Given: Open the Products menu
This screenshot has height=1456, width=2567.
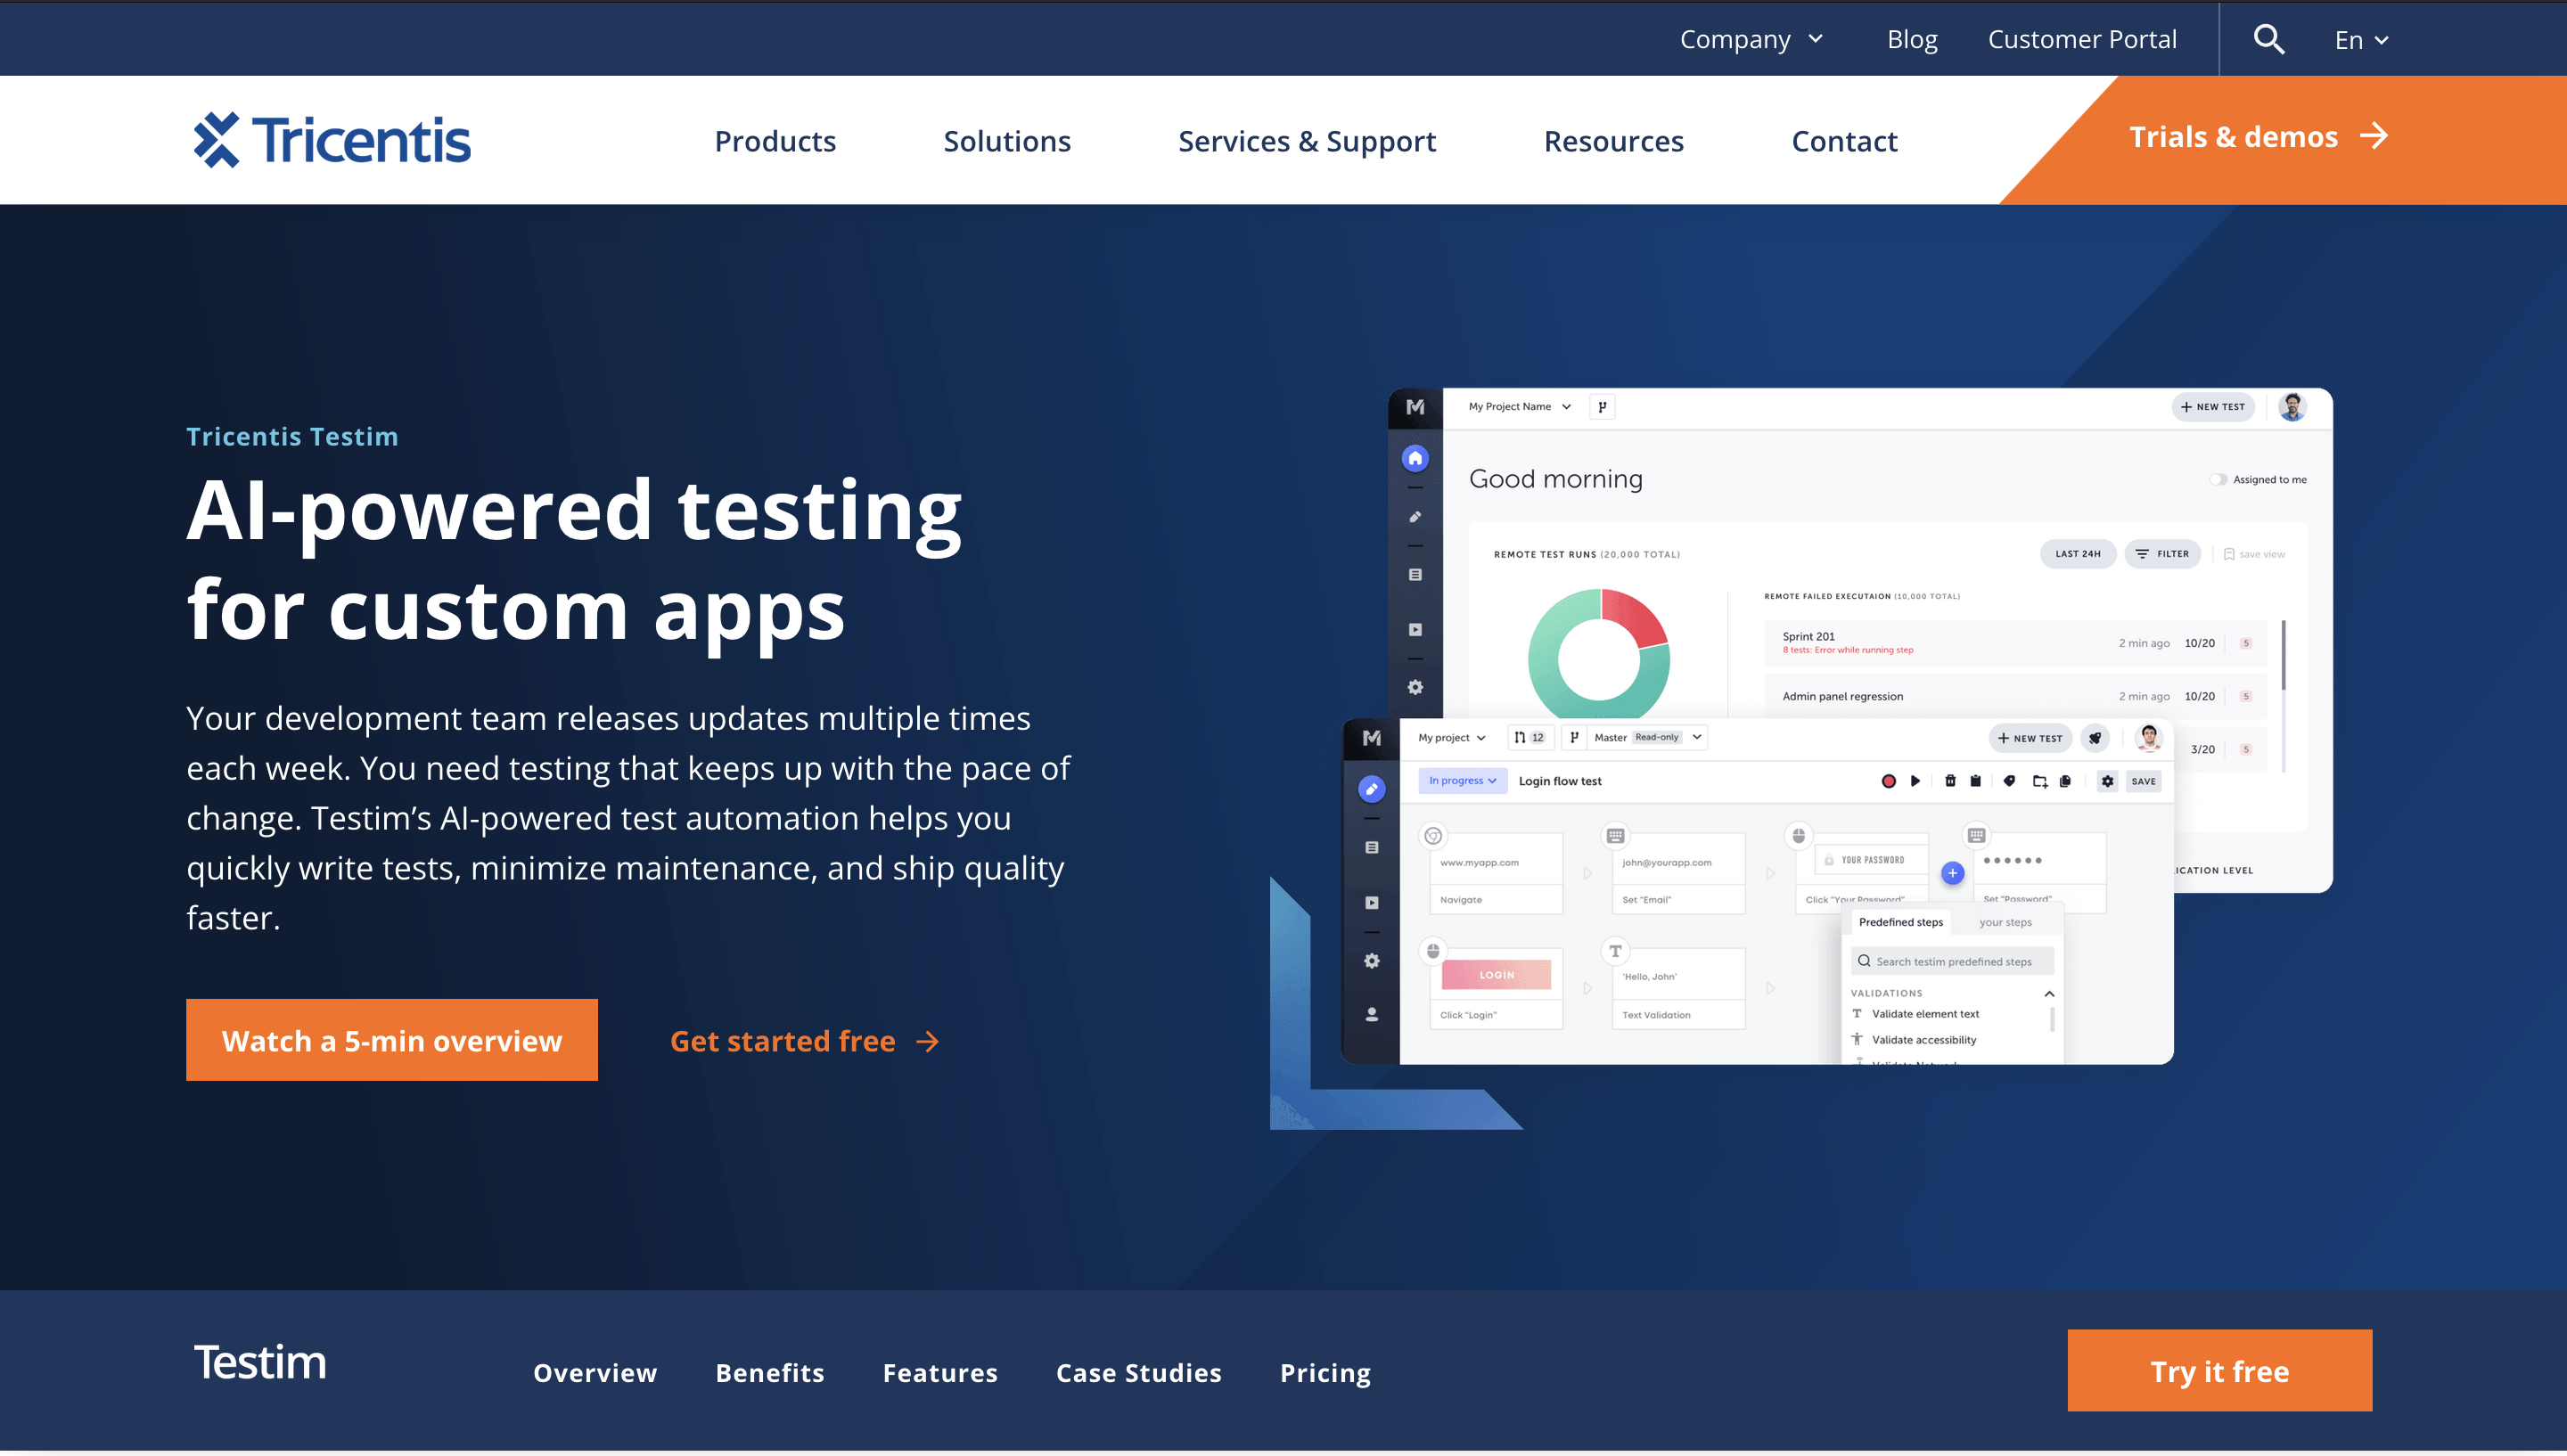Looking at the screenshot, I should click(775, 141).
